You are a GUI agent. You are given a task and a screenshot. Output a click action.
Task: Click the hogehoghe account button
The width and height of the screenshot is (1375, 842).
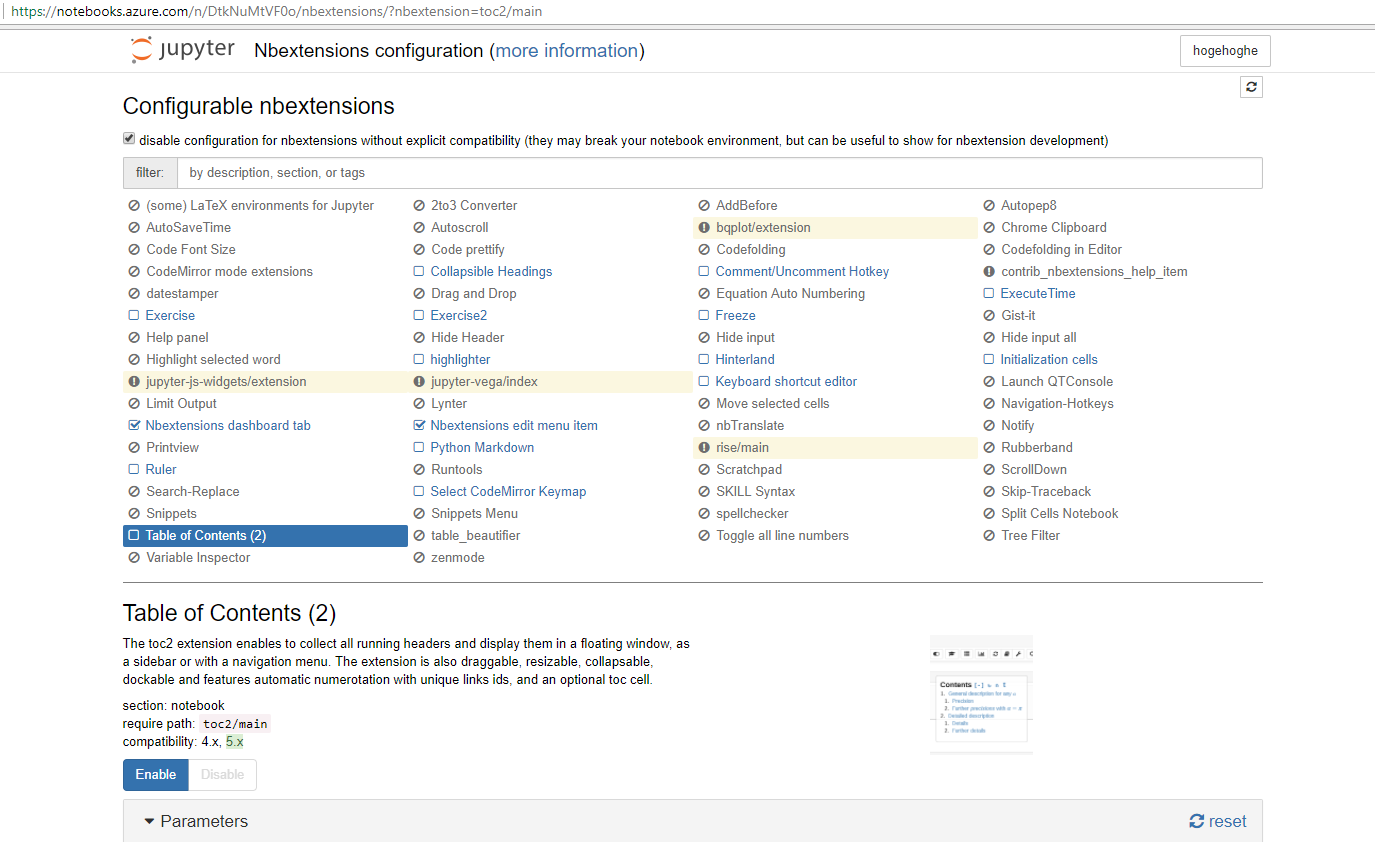(x=1225, y=50)
